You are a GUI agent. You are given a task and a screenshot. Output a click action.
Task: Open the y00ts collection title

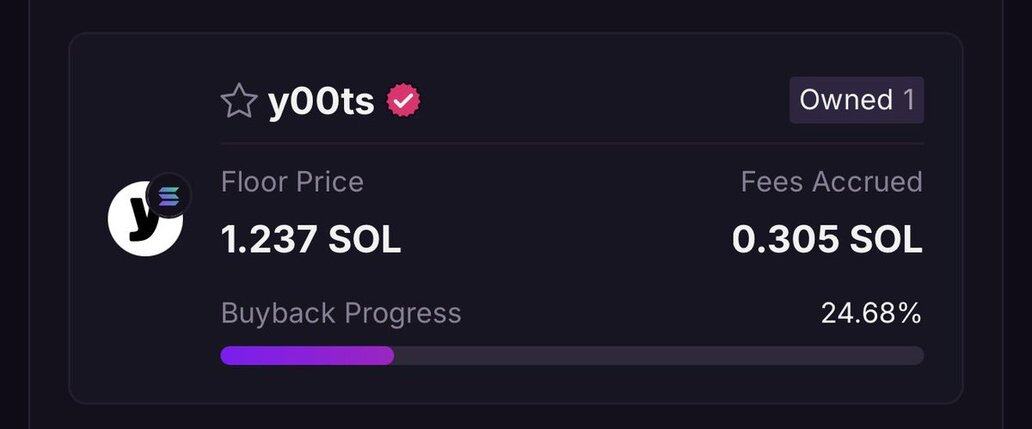pos(321,102)
